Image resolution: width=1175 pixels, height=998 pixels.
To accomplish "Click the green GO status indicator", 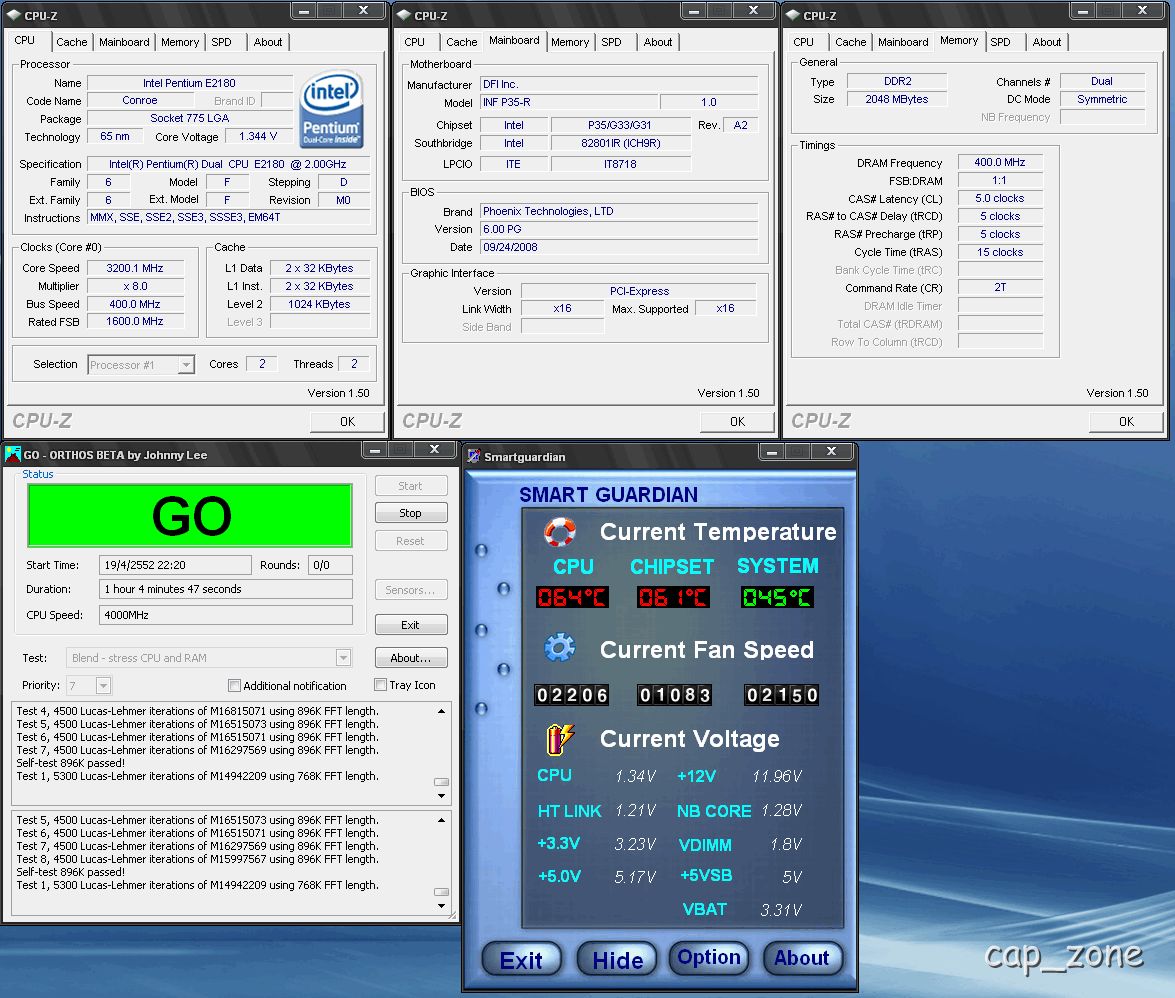I will pyautogui.click(x=190, y=515).
